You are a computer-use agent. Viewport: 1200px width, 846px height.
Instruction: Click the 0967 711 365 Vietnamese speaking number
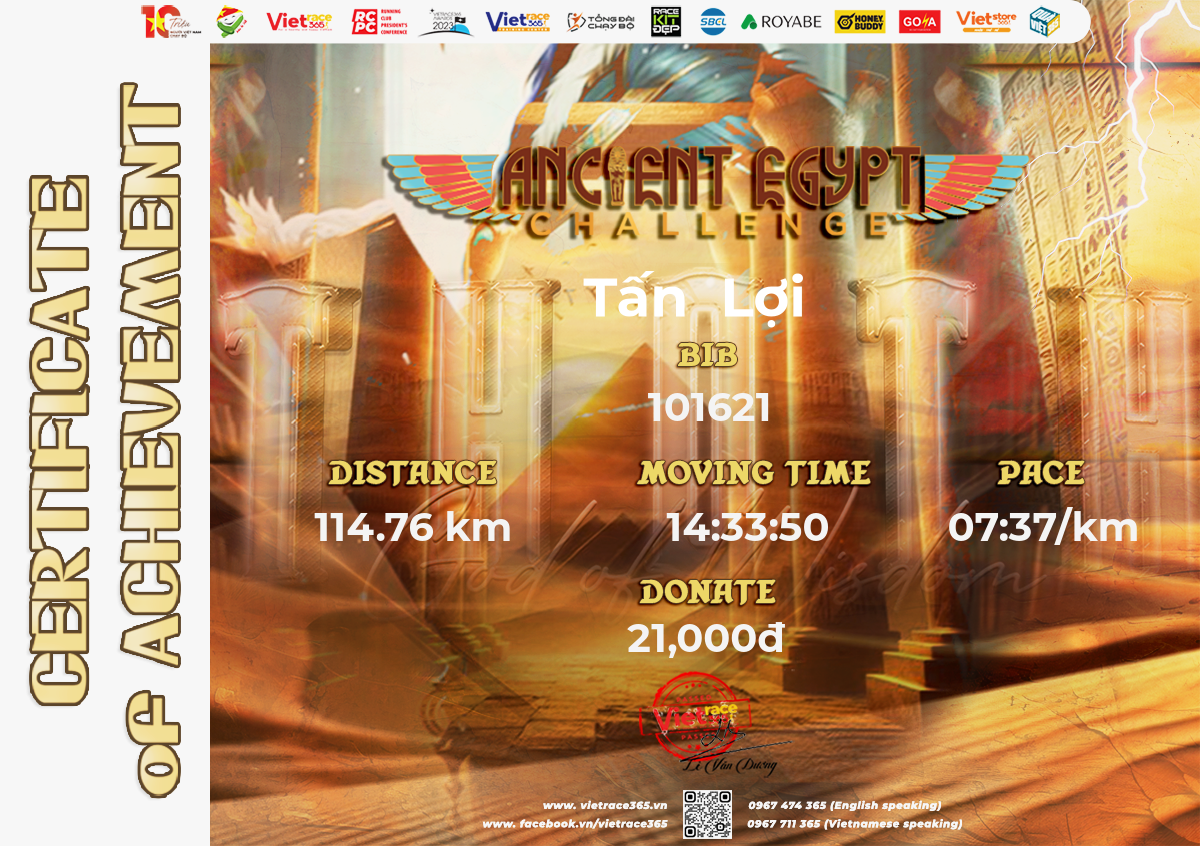(x=855, y=824)
